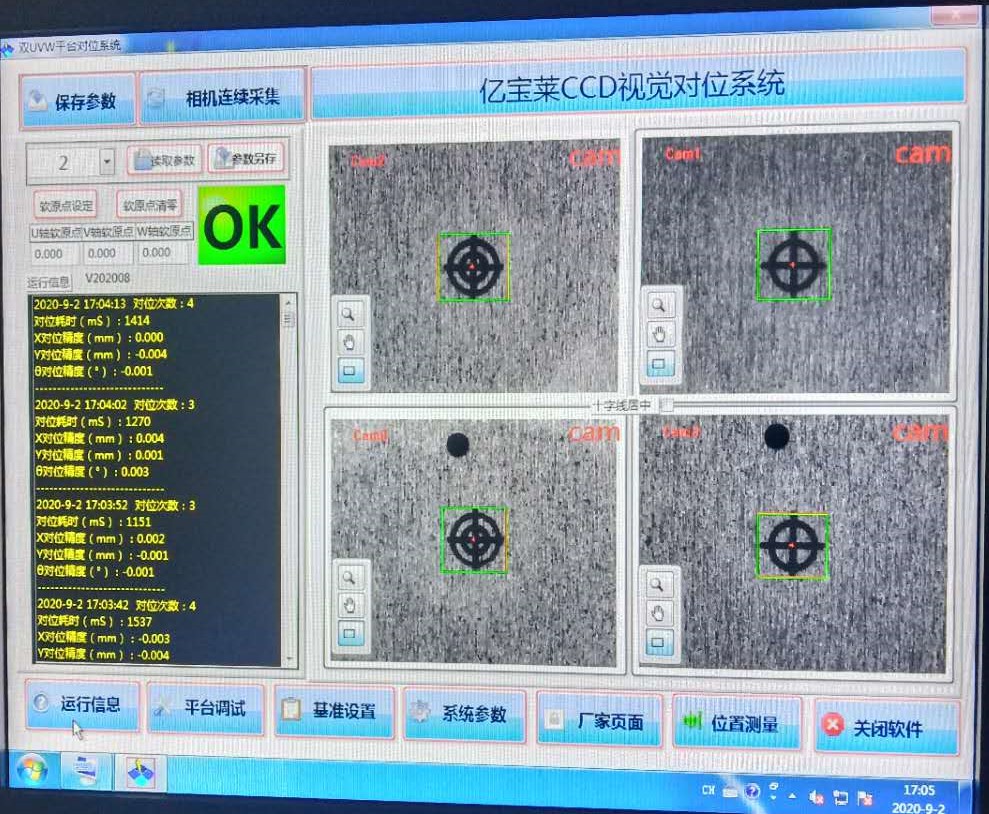Click the zoom tool in top-left camera view
Viewport: 989px width, 814px height.
[350, 313]
